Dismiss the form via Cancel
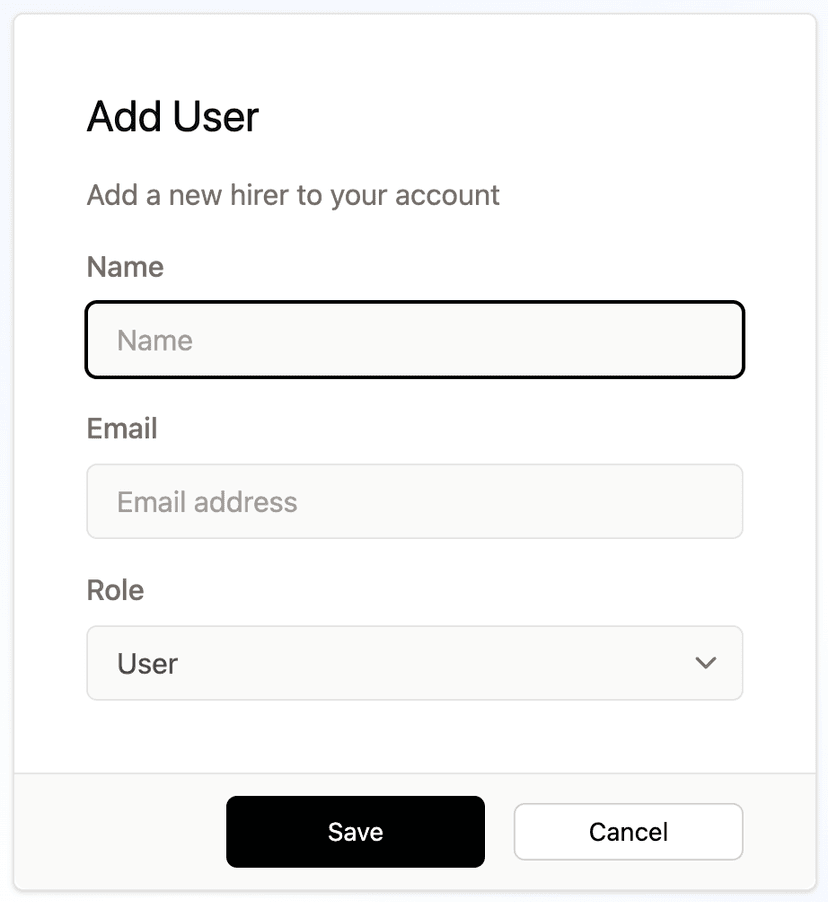 coord(627,831)
